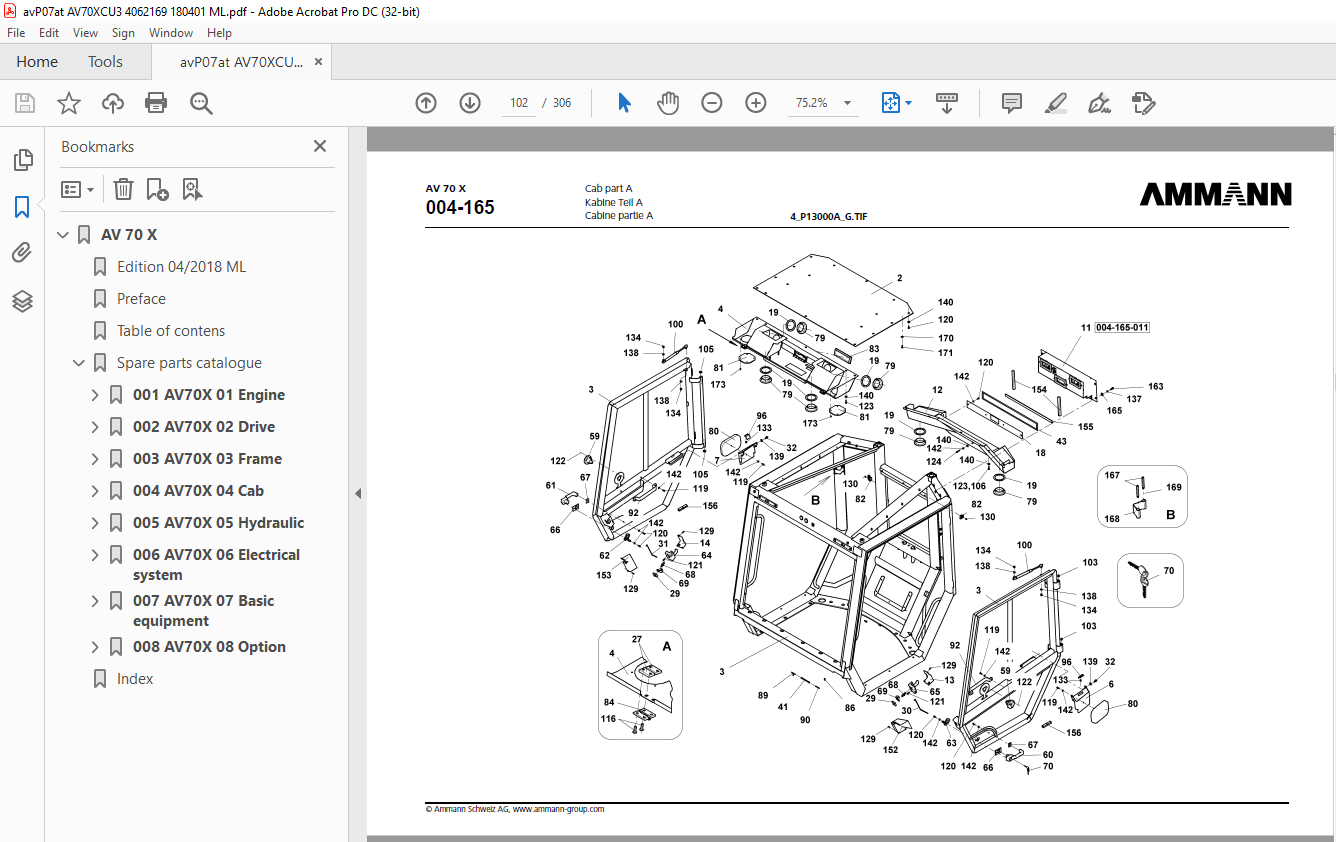Open the Help menu
Image resolution: width=1336 pixels, height=842 pixels.
pyautogui.click(x=219, y=33)
